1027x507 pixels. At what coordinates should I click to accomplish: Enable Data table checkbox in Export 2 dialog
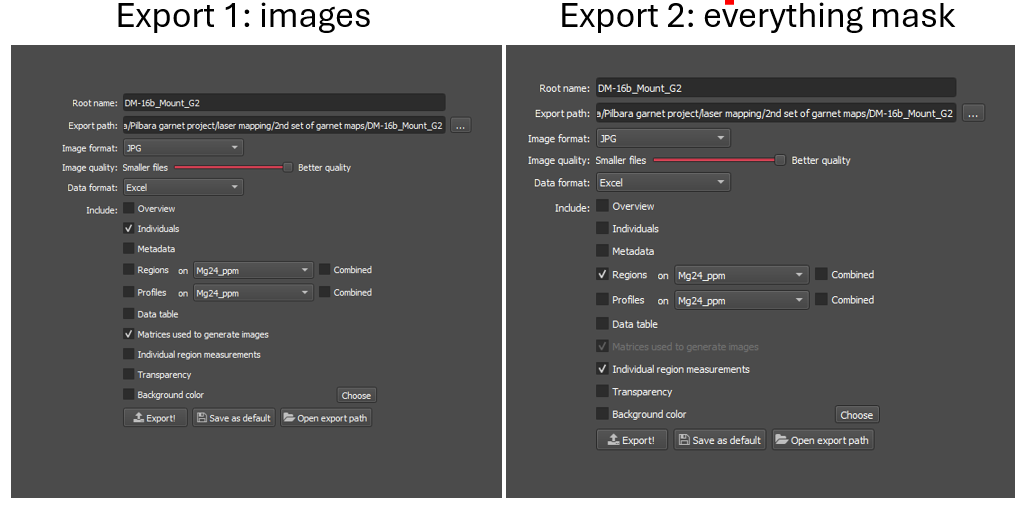(x=603, y=324)
